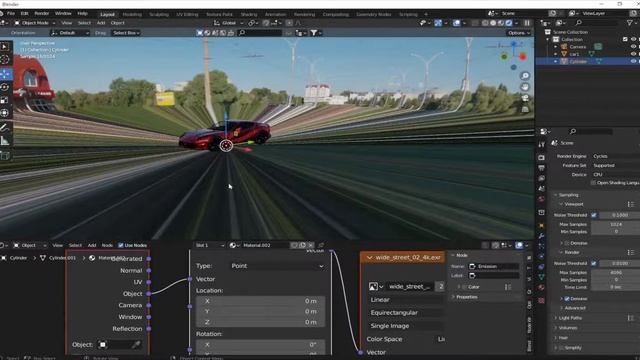Click the green Y axis on navigation gizmo
This screenshot has height=360, width=640.
(504, 57)
